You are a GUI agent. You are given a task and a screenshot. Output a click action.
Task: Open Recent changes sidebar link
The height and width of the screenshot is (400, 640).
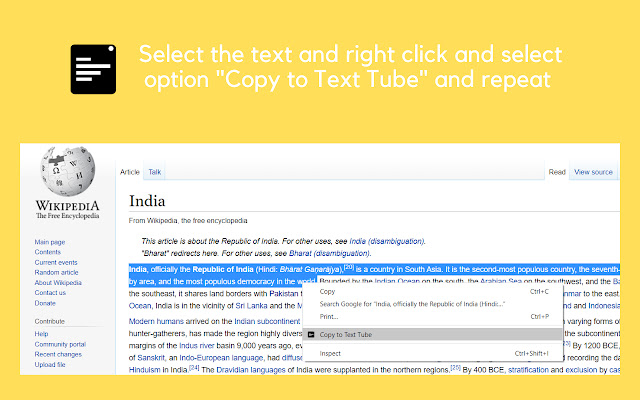58,354
